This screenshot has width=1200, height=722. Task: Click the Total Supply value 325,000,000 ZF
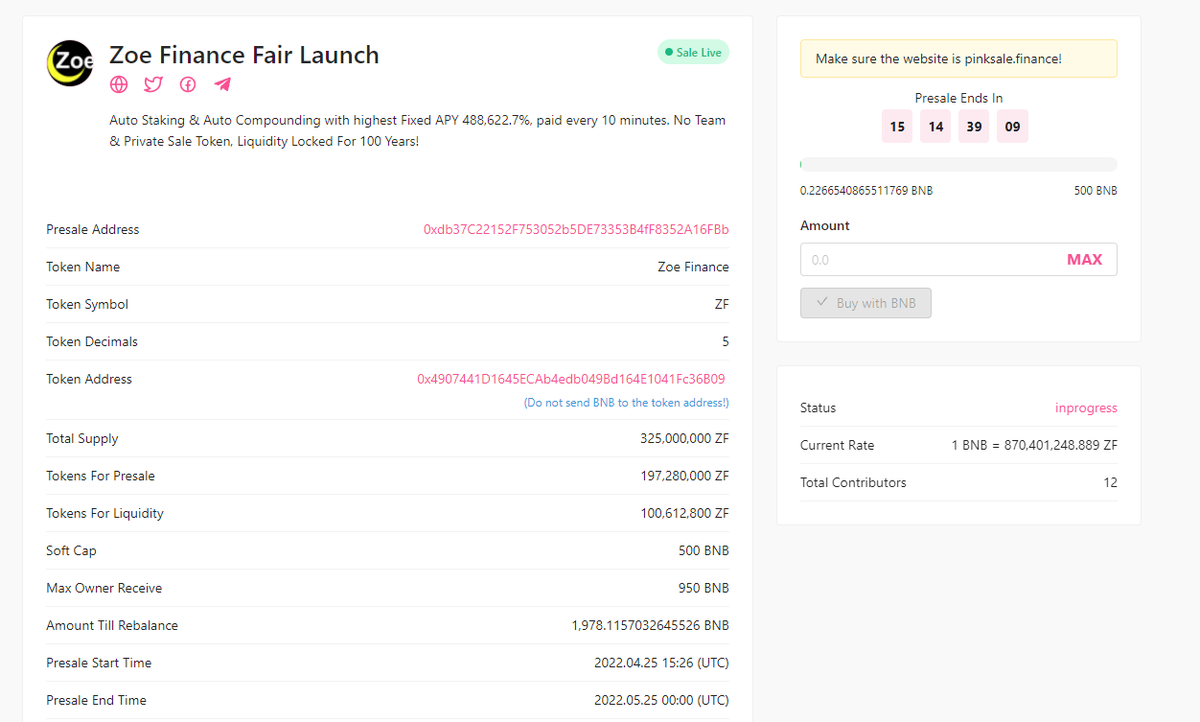click(684, 439)
